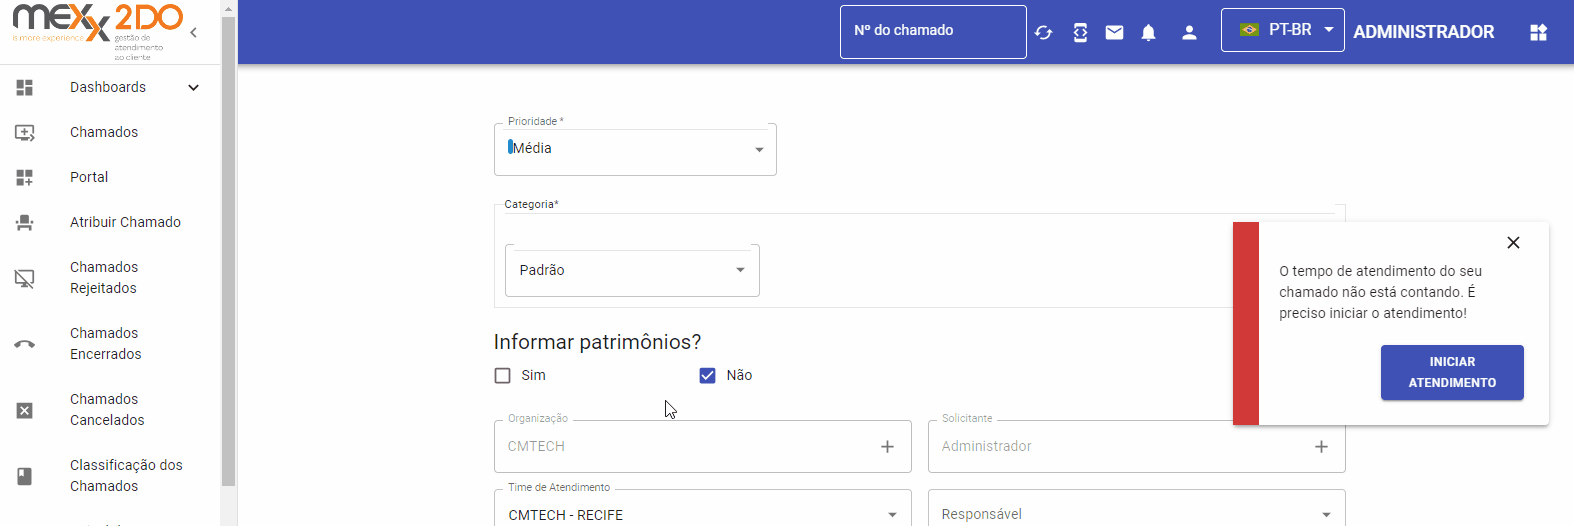This screenshot has width=1574, height=526.
Task: Expand the Dashboards menu
Action: tap(108, 87)
